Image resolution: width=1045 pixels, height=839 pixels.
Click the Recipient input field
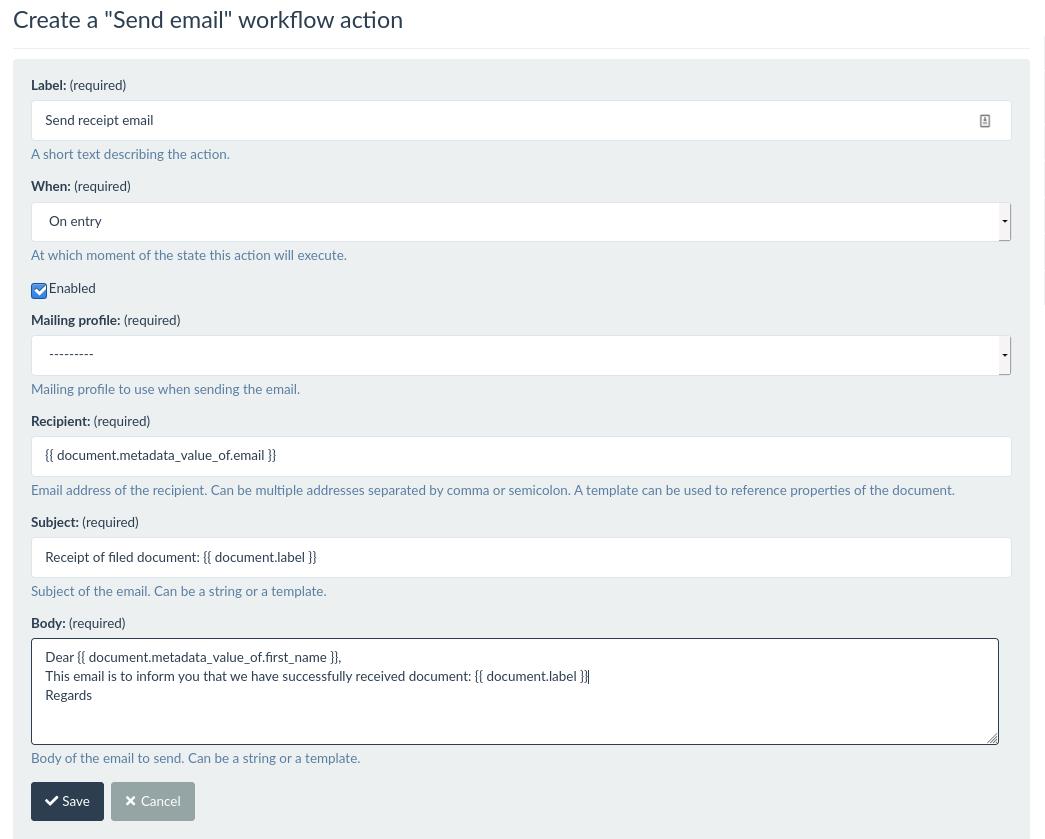(521, 456)
